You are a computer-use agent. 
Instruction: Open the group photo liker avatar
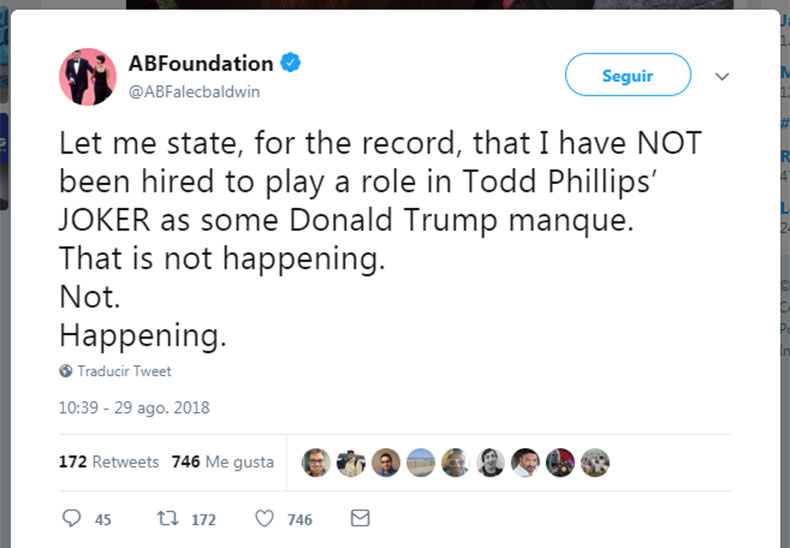point(595,462)
